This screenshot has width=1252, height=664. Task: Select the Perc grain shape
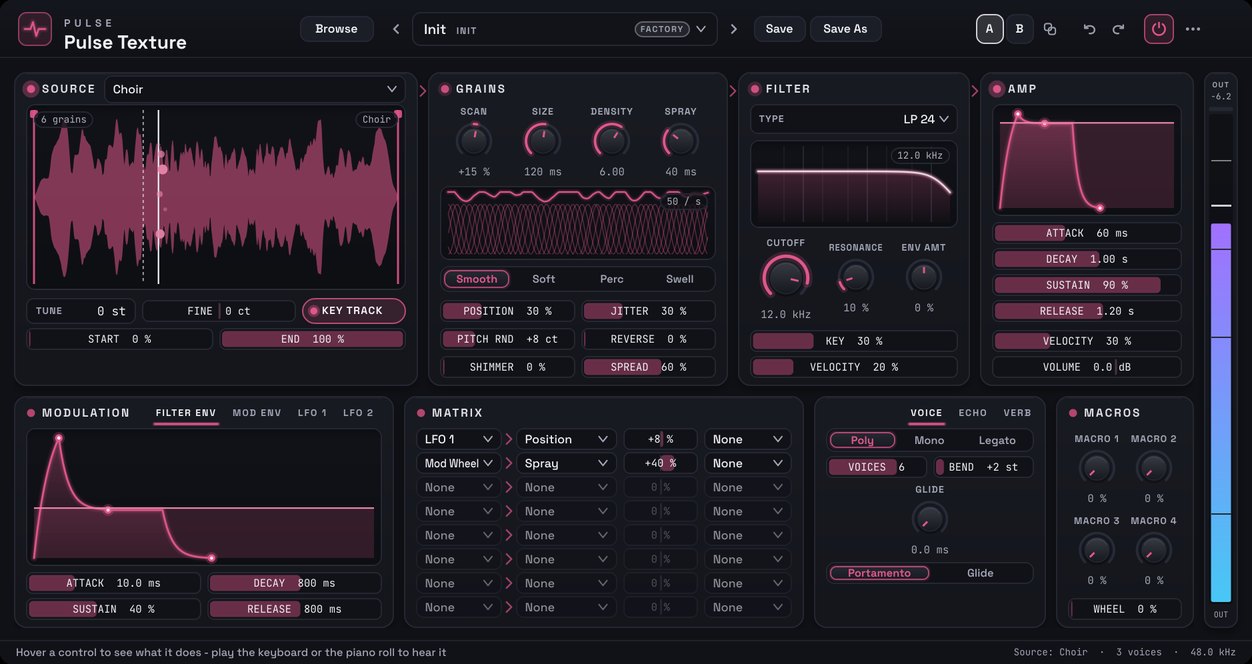(611, 279)
